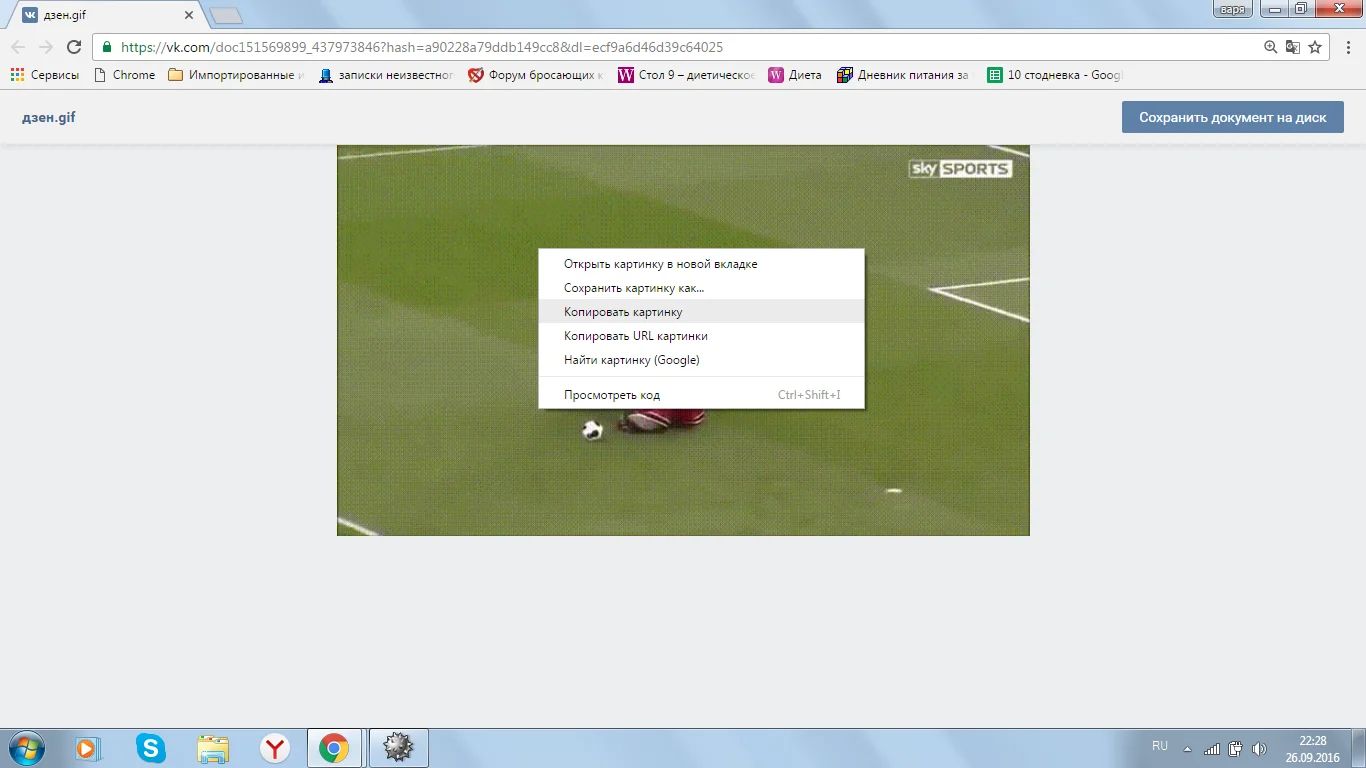Select Сохранить картинку как… from the menu
The width and height of the screenshot is (1366, 768).
[x=701, y=288]
